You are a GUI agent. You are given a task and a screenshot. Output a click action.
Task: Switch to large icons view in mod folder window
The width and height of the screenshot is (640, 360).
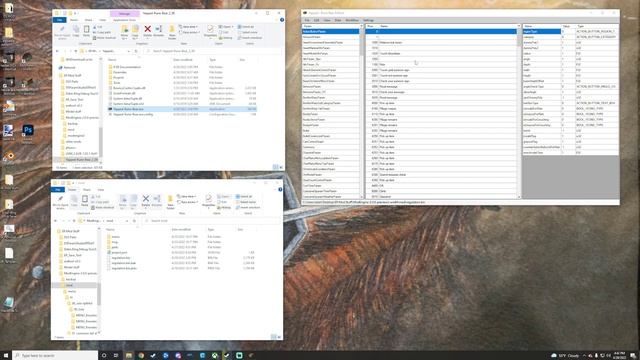click(279, 337)
